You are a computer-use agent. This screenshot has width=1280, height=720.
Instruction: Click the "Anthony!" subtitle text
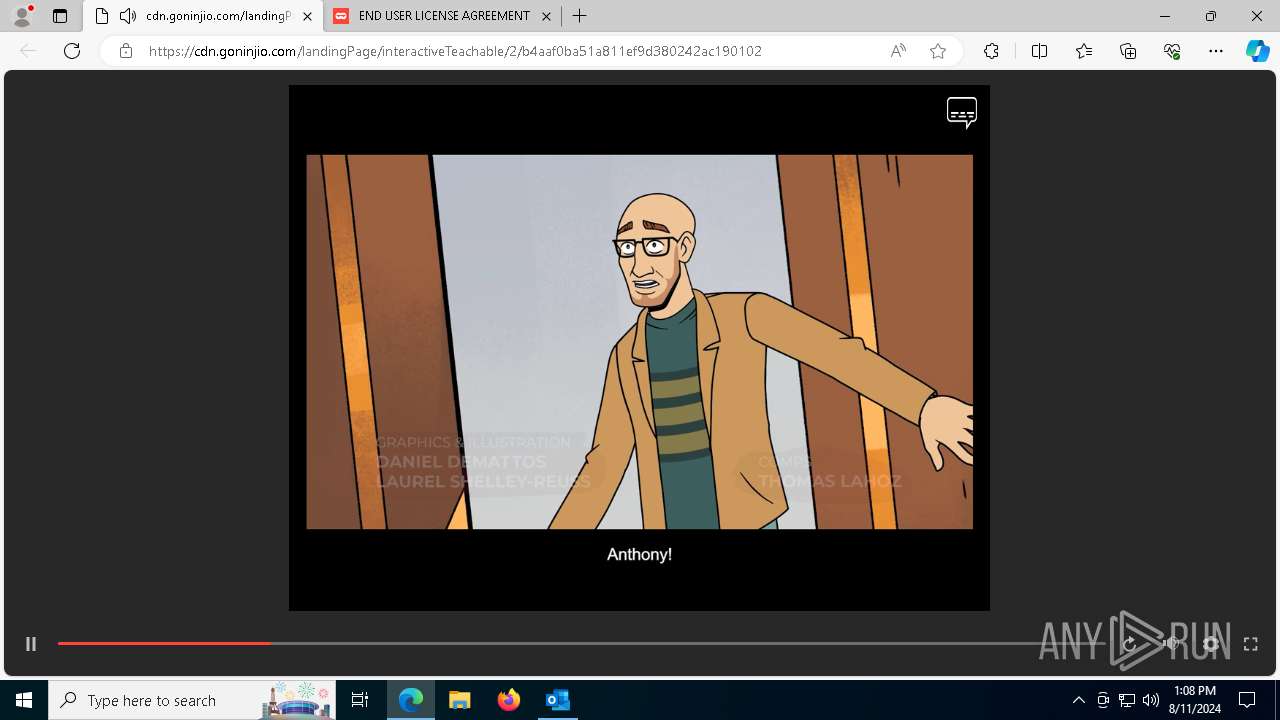coord(639,554)
